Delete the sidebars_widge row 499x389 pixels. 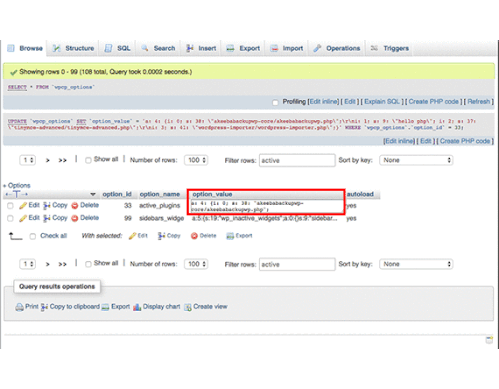click(85, 218)
